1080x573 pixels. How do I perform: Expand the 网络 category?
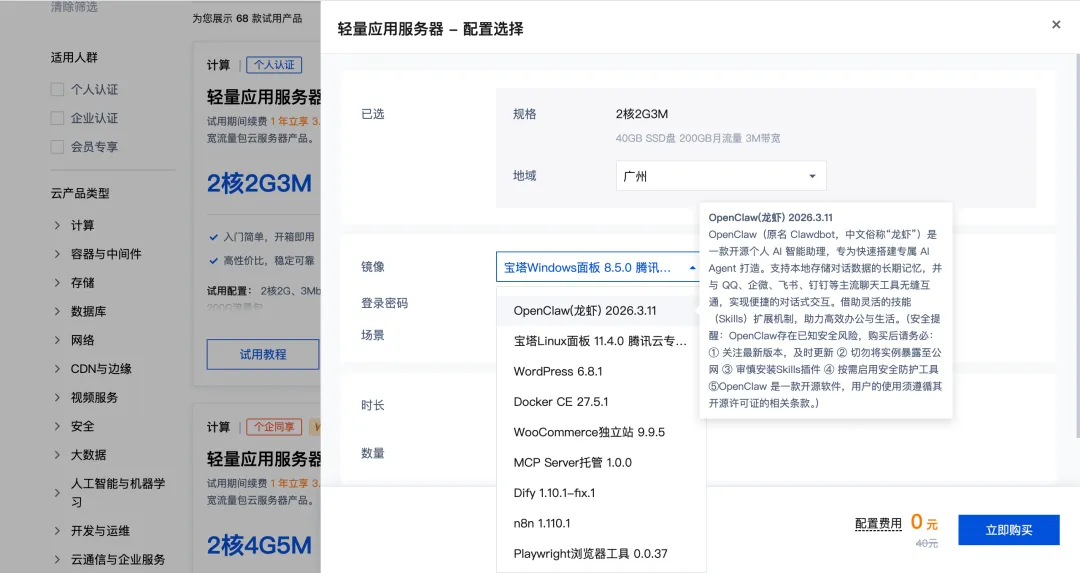pos(58,340)
